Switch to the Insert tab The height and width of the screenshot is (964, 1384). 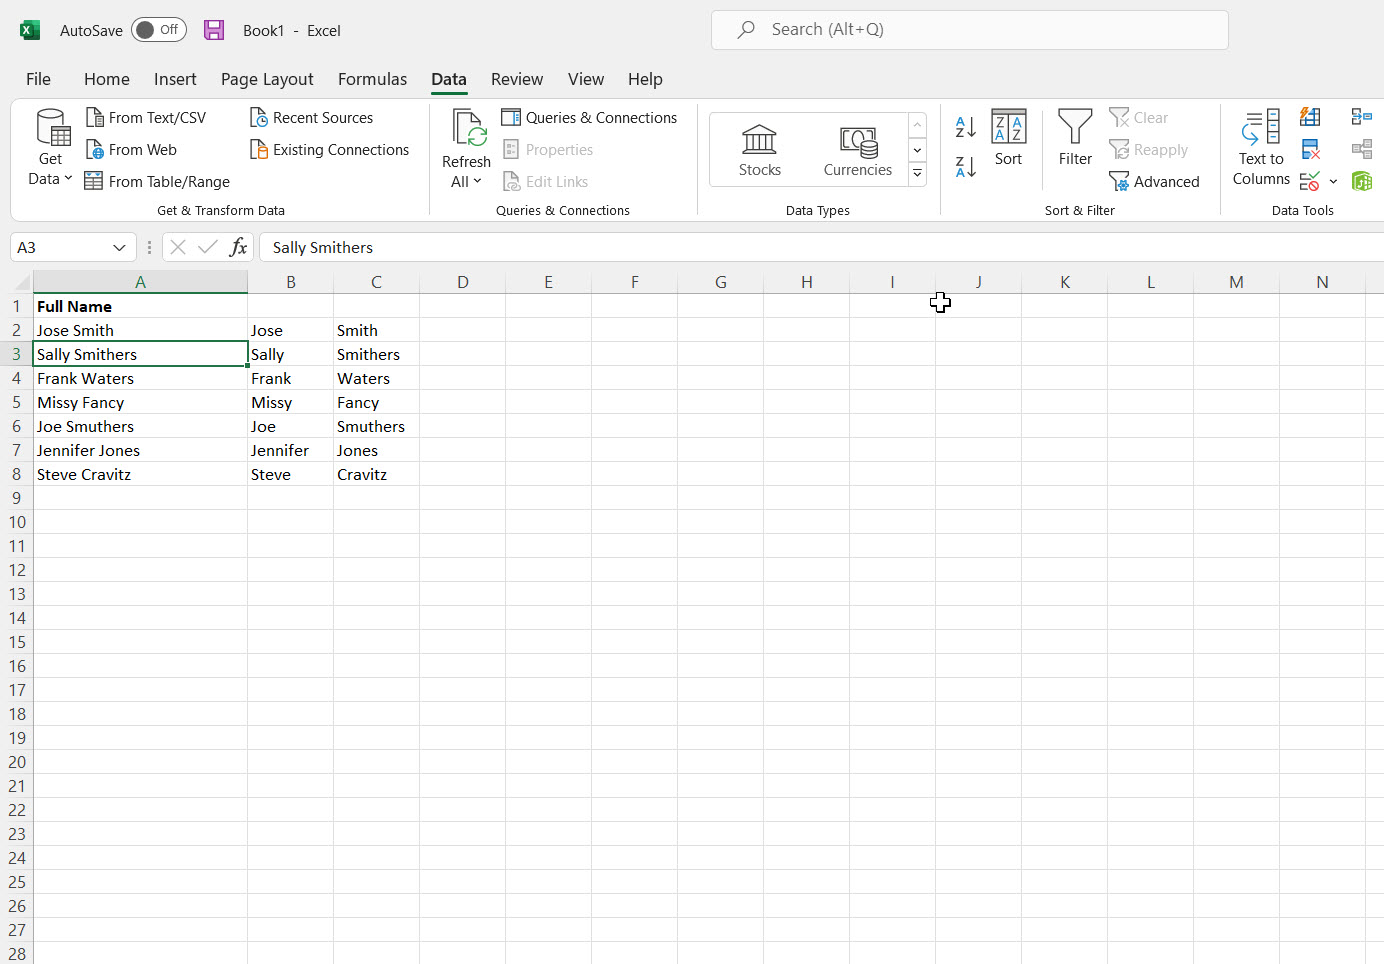pyautogui.click(x=175, y=79)
